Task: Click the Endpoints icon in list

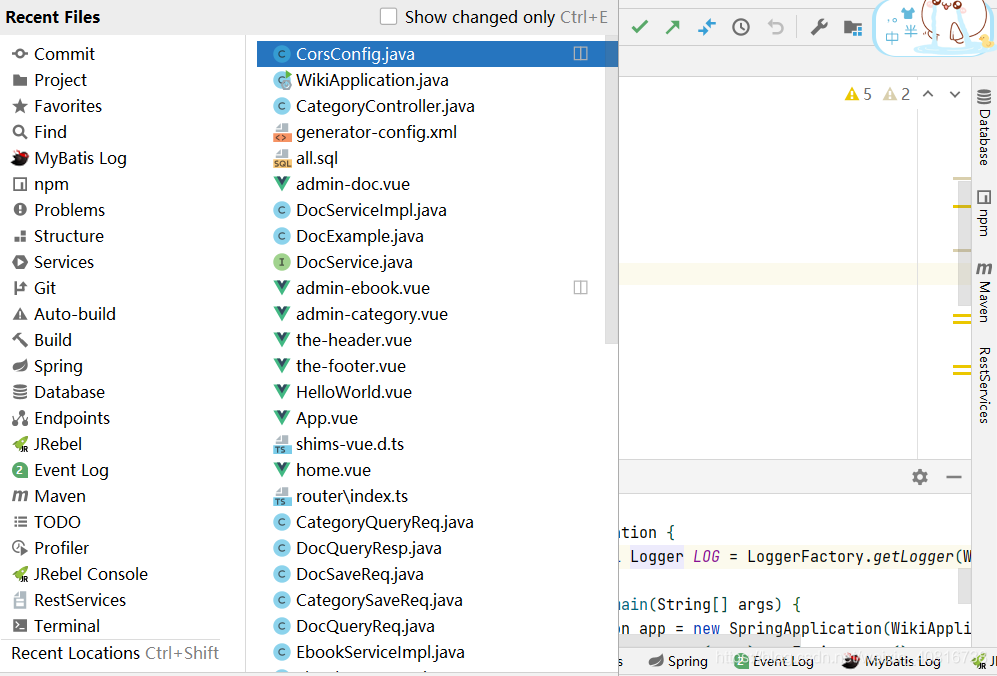Action: point(20,418)
